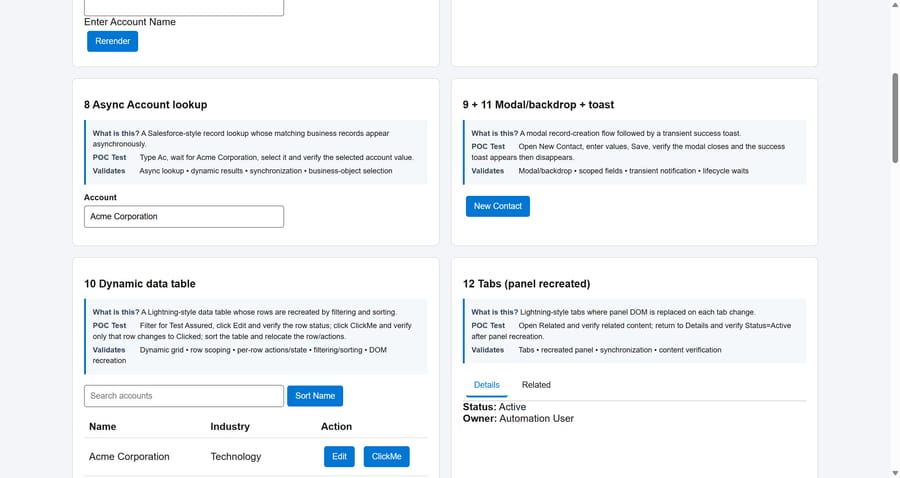Open the New Contact modal

pyautogui.click(x=498, y=206)
